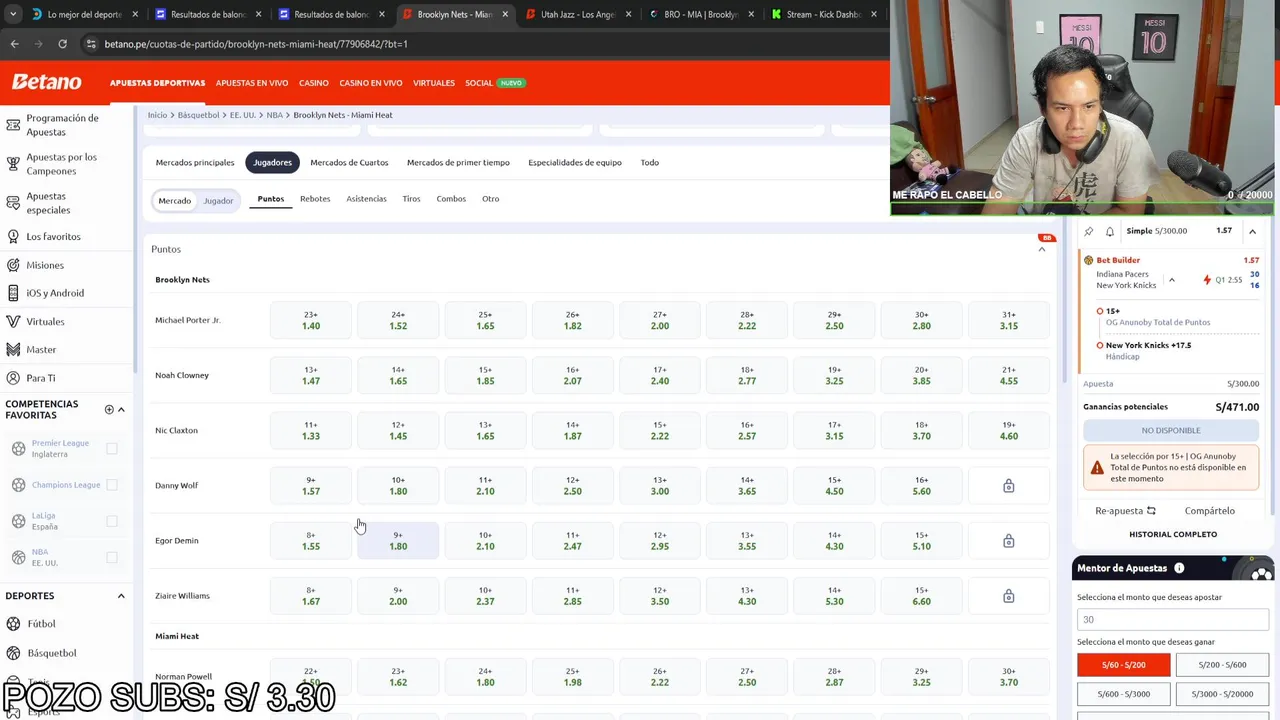The height and width of the screenshot is (720, 1280).
Task: Switch to the Tiros sub-tab
Action: (411, 199)
